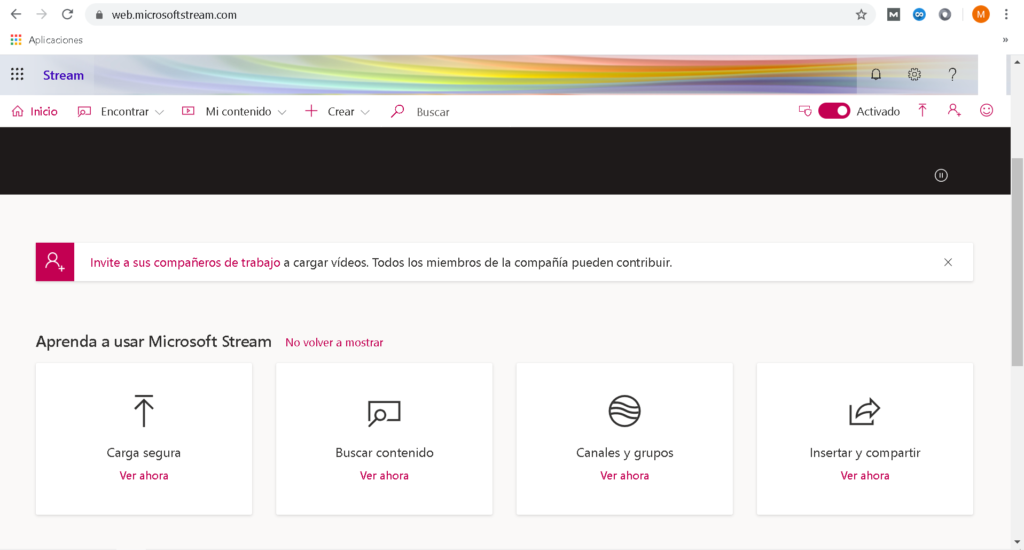Open the notifications bell
The width and height of the screenshot is (1024, 550).
click(876, 74)
